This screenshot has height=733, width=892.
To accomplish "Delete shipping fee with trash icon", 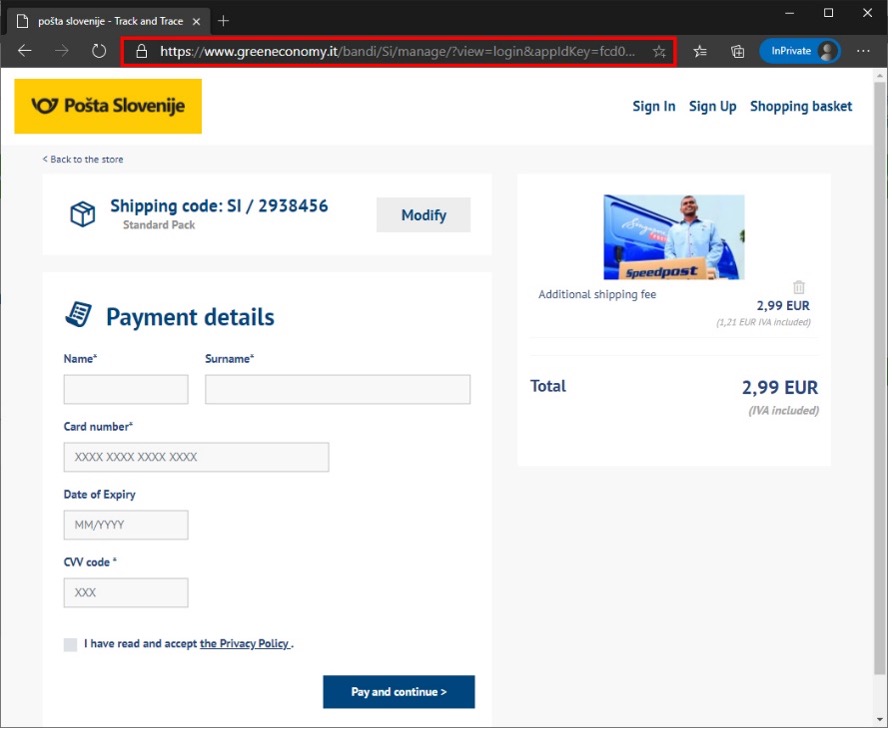I will click(x=799, y=288).
